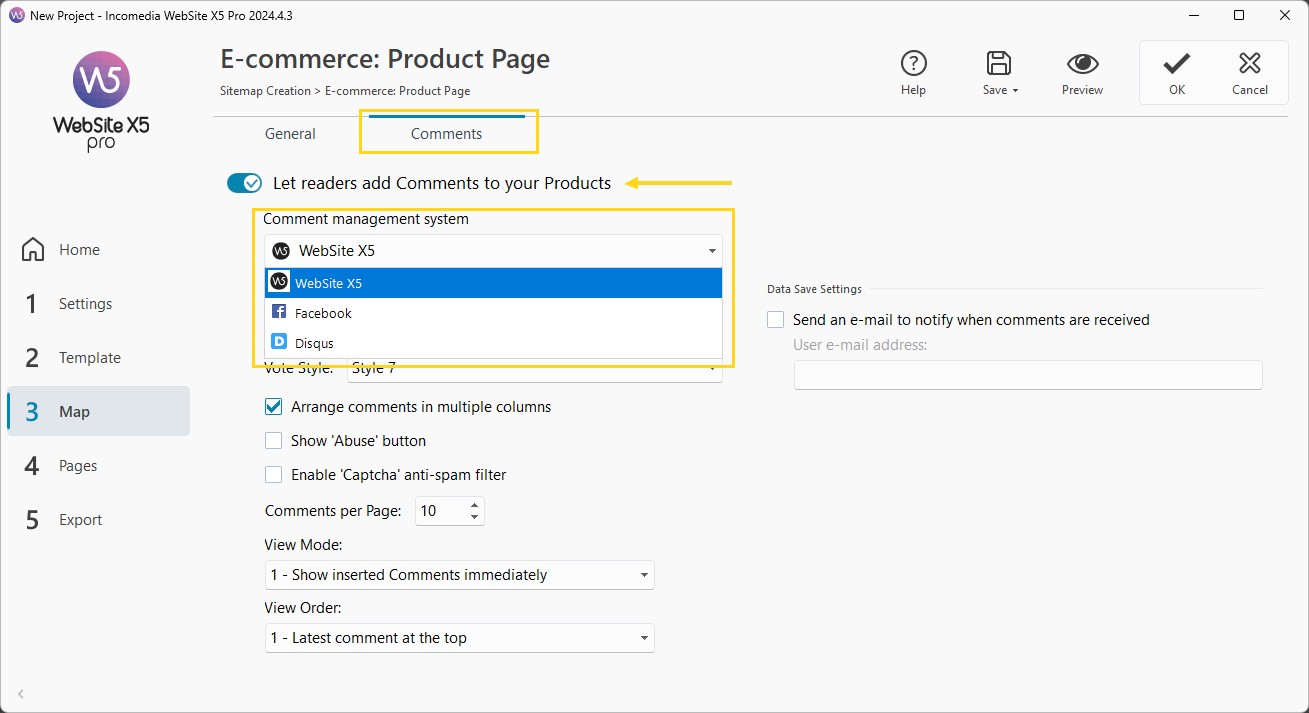Go to step 2 Template in sidebar
This screenshot has height=713, width=1309.
[x=98, y=357]
